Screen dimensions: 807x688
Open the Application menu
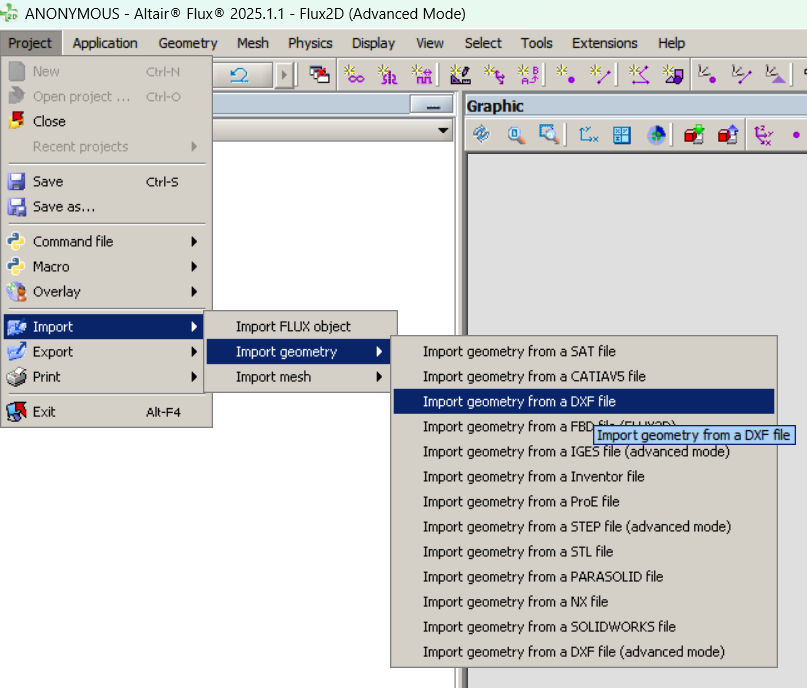(x=105, y=43)
